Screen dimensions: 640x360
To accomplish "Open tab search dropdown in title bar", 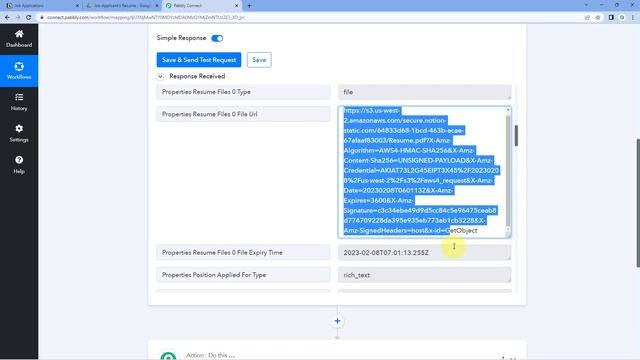I will tap(586, 5).
